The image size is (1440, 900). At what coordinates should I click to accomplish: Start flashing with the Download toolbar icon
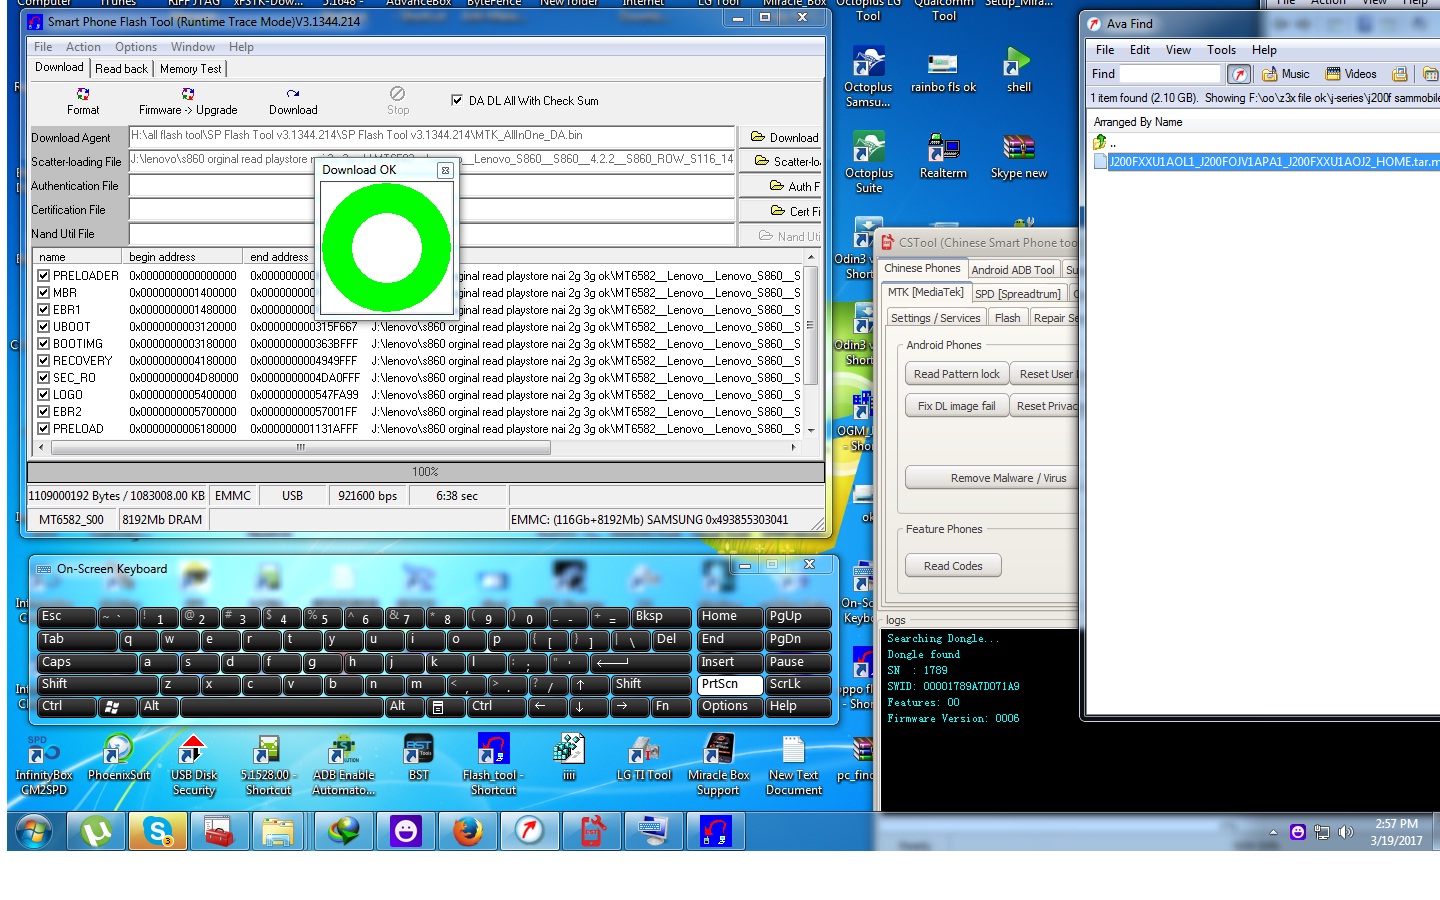point(293,100)
